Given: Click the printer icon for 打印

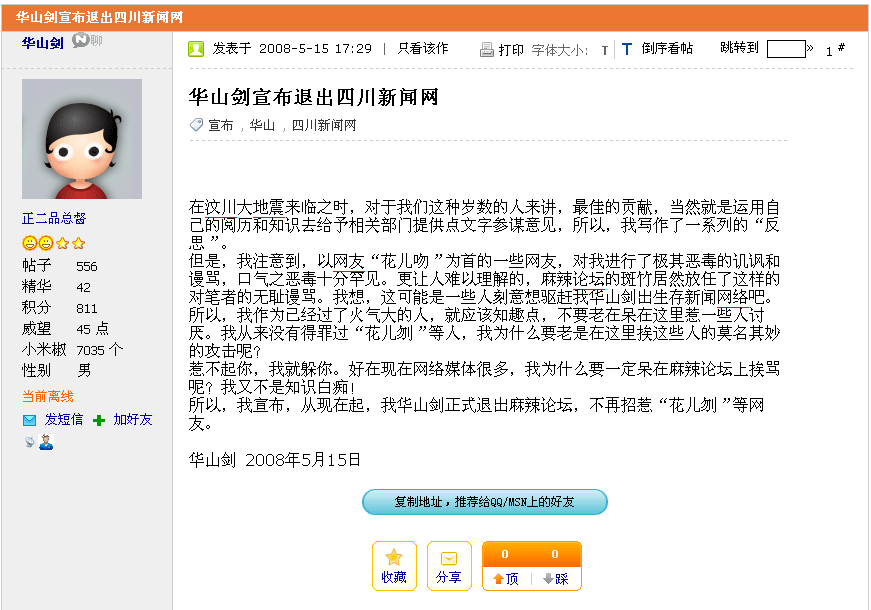Looking at the screenshot, I should pyautogui.click(x=487, y=49).
